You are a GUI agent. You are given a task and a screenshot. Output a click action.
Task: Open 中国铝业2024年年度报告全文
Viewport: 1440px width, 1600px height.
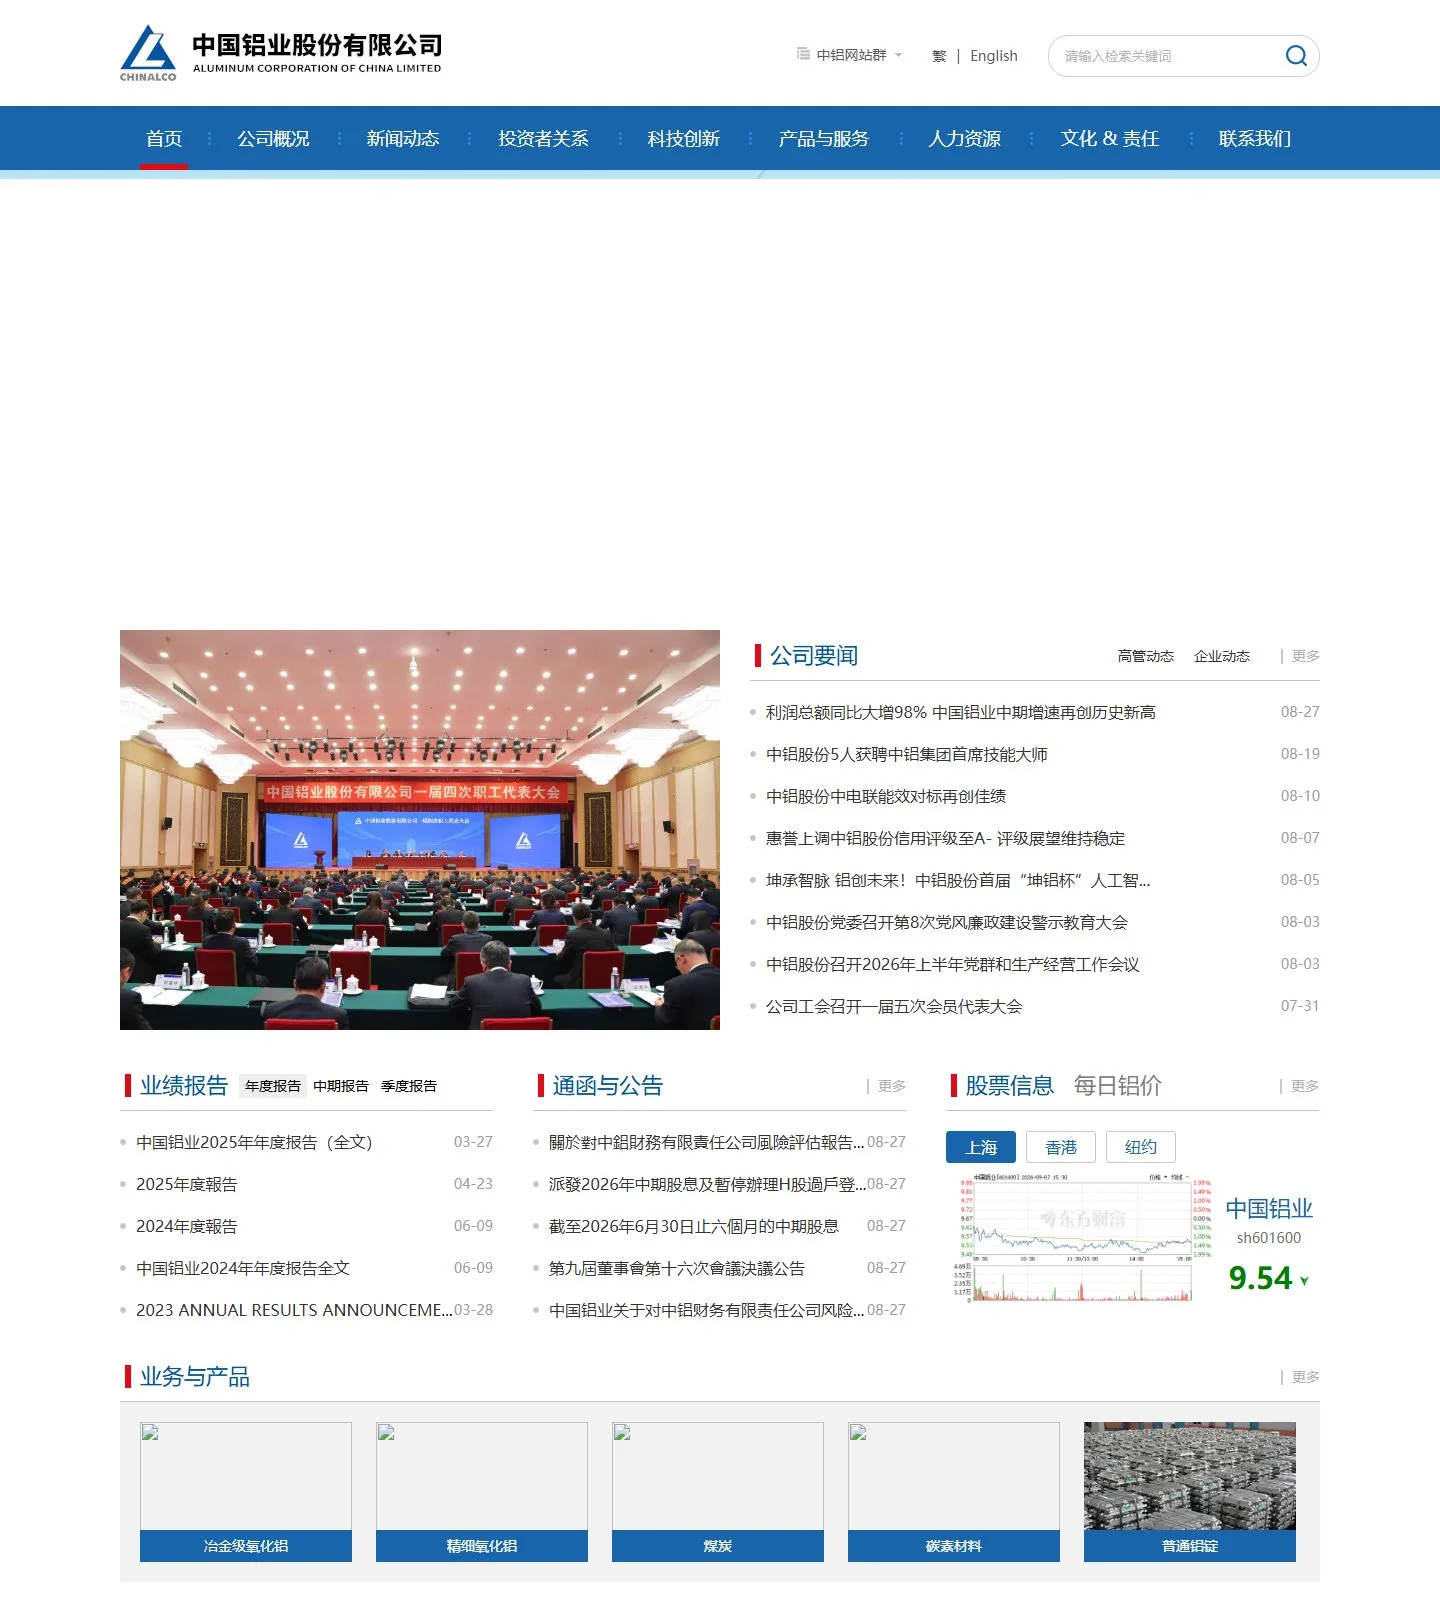tap(243, 1268)
